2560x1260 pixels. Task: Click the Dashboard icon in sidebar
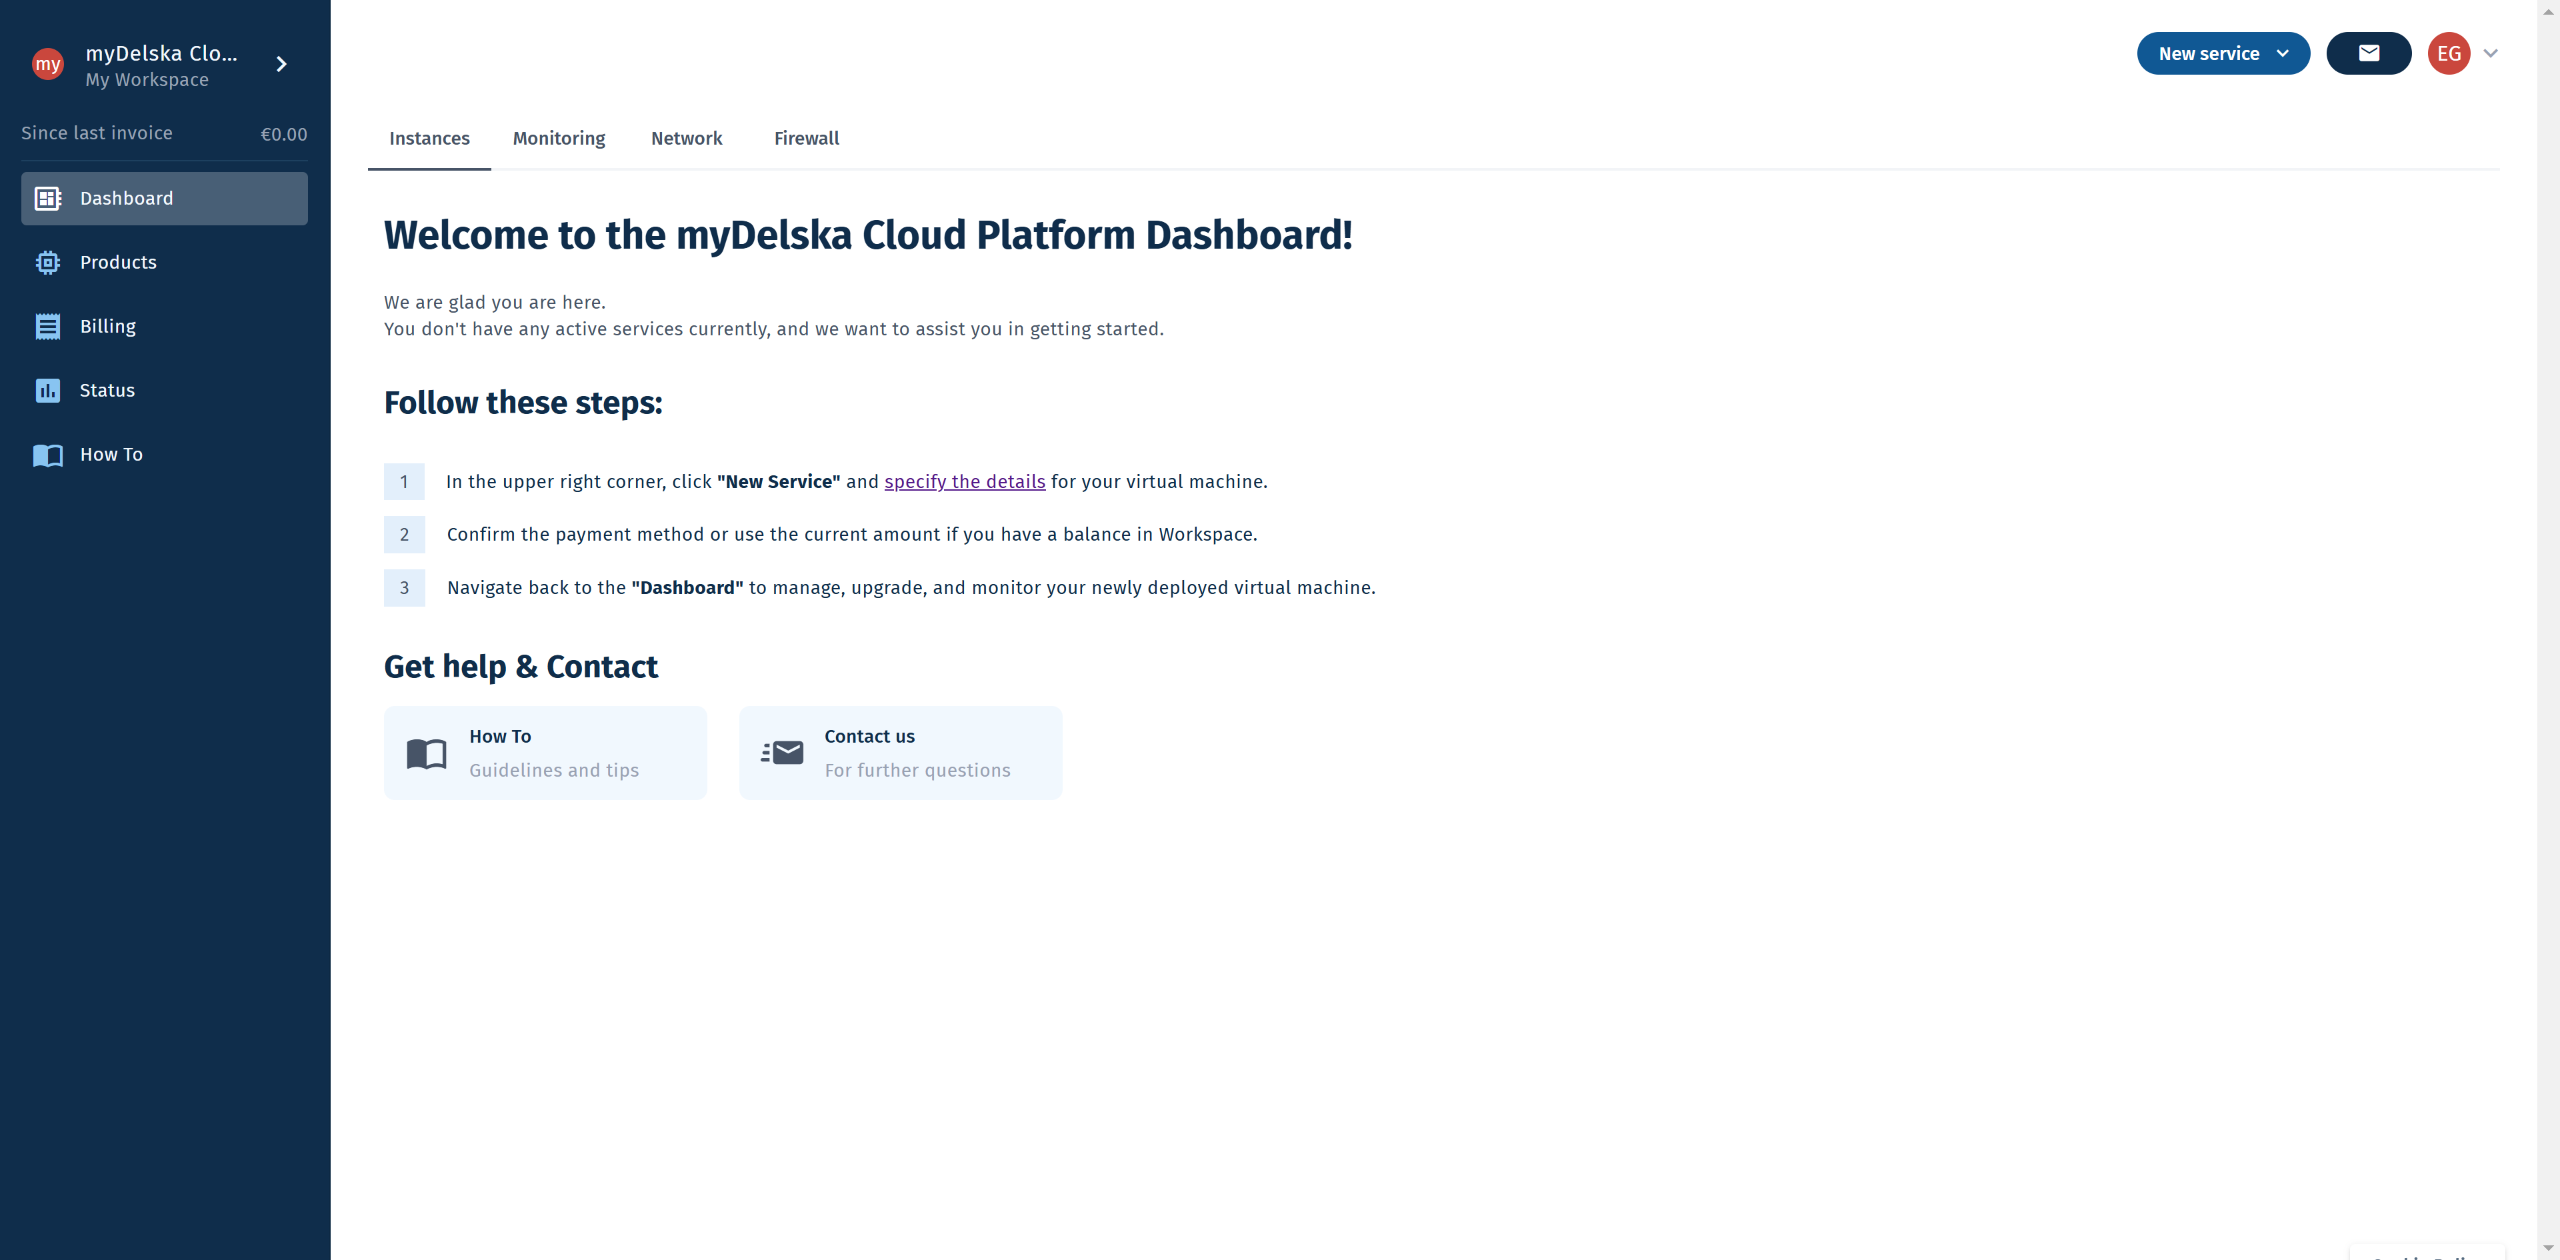[47, 198]
